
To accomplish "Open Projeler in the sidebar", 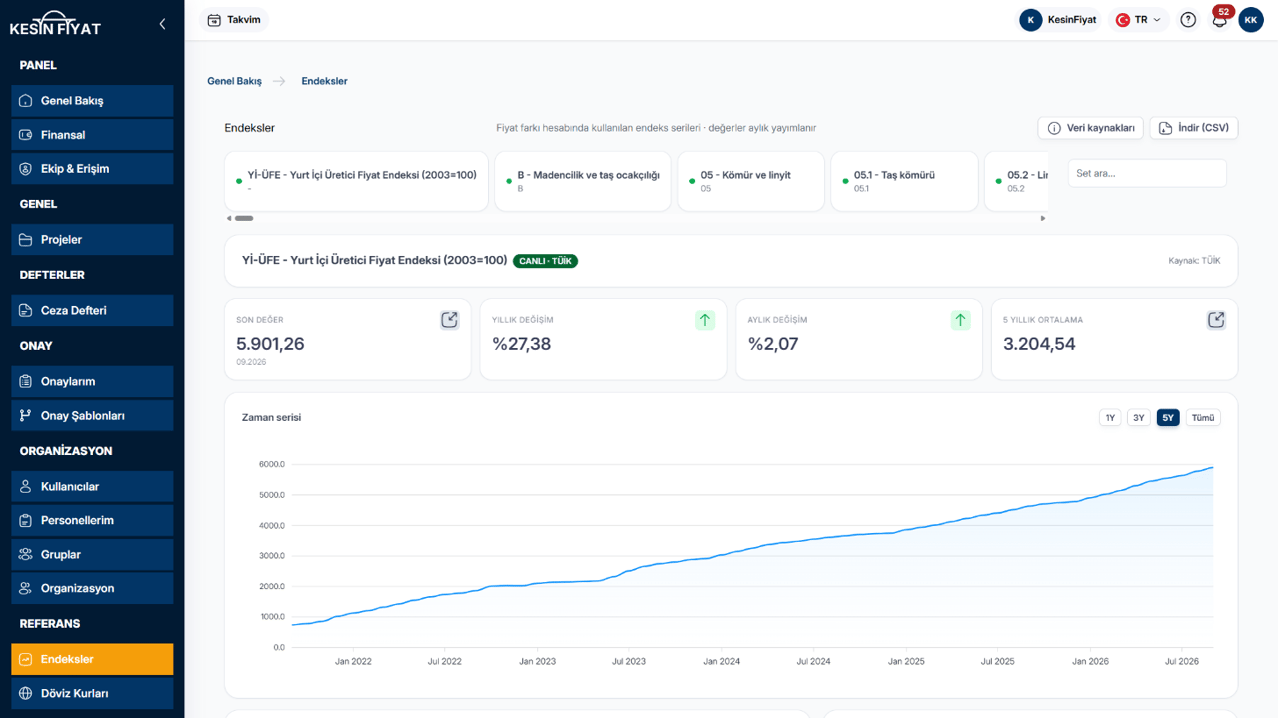I will [92, 240].
